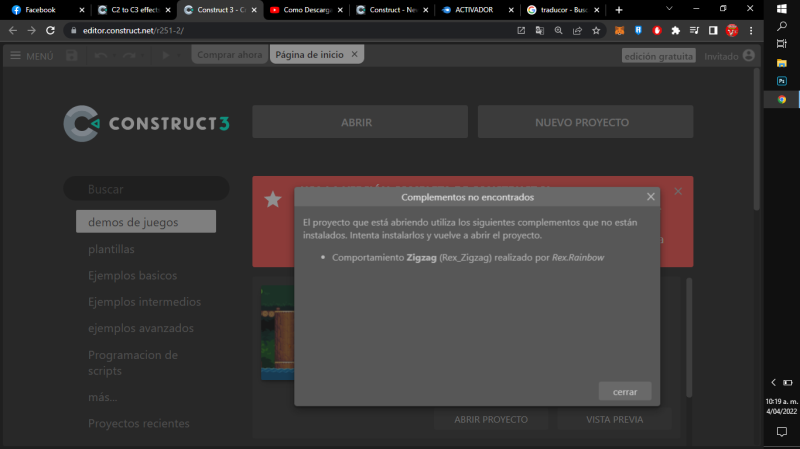
Task: Open the media control playlist icon
Action: pyautogui.click(x=694, y=31)
